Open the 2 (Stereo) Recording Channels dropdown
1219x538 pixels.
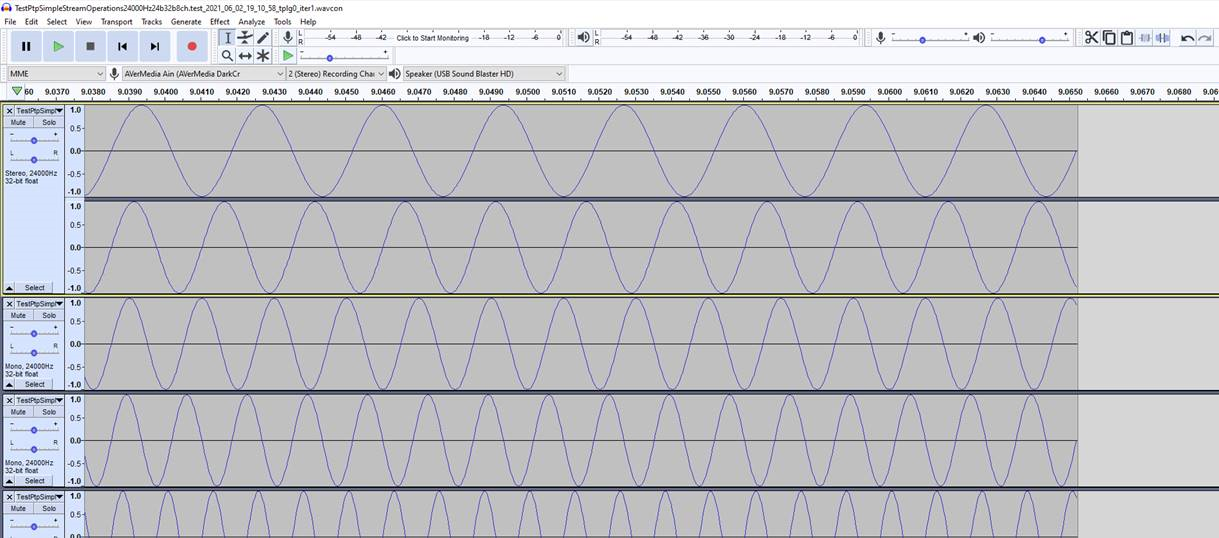coord(336,73)
